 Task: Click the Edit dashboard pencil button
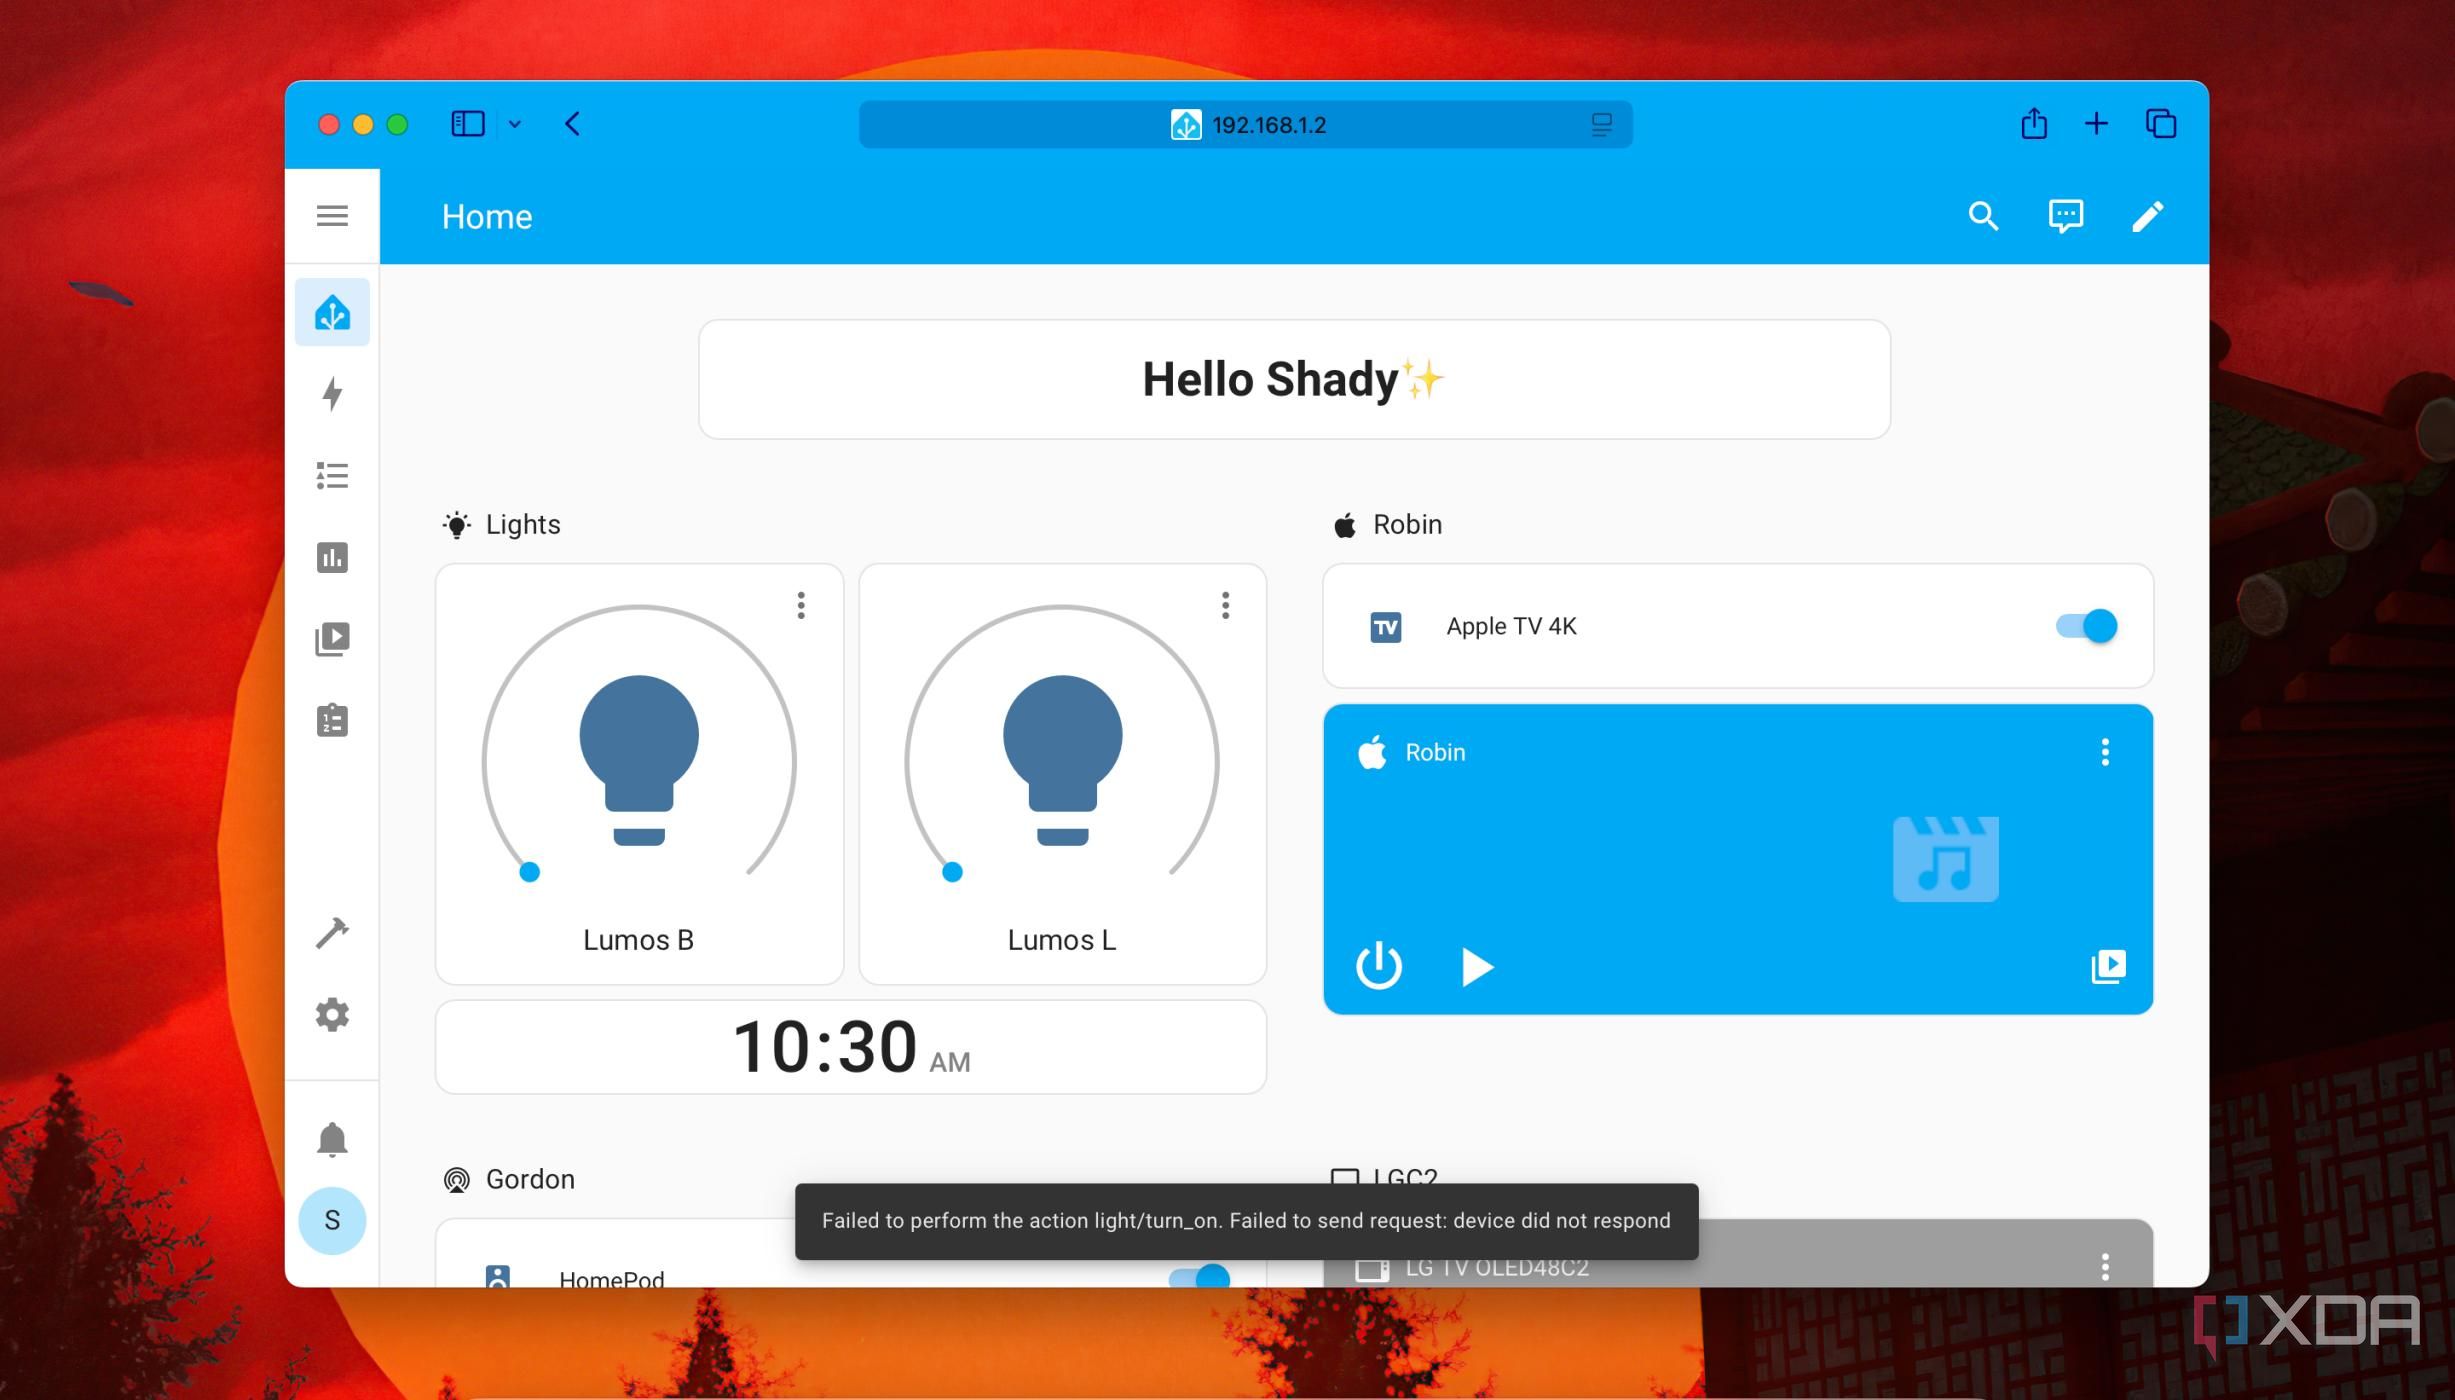tap(2147, 216)
